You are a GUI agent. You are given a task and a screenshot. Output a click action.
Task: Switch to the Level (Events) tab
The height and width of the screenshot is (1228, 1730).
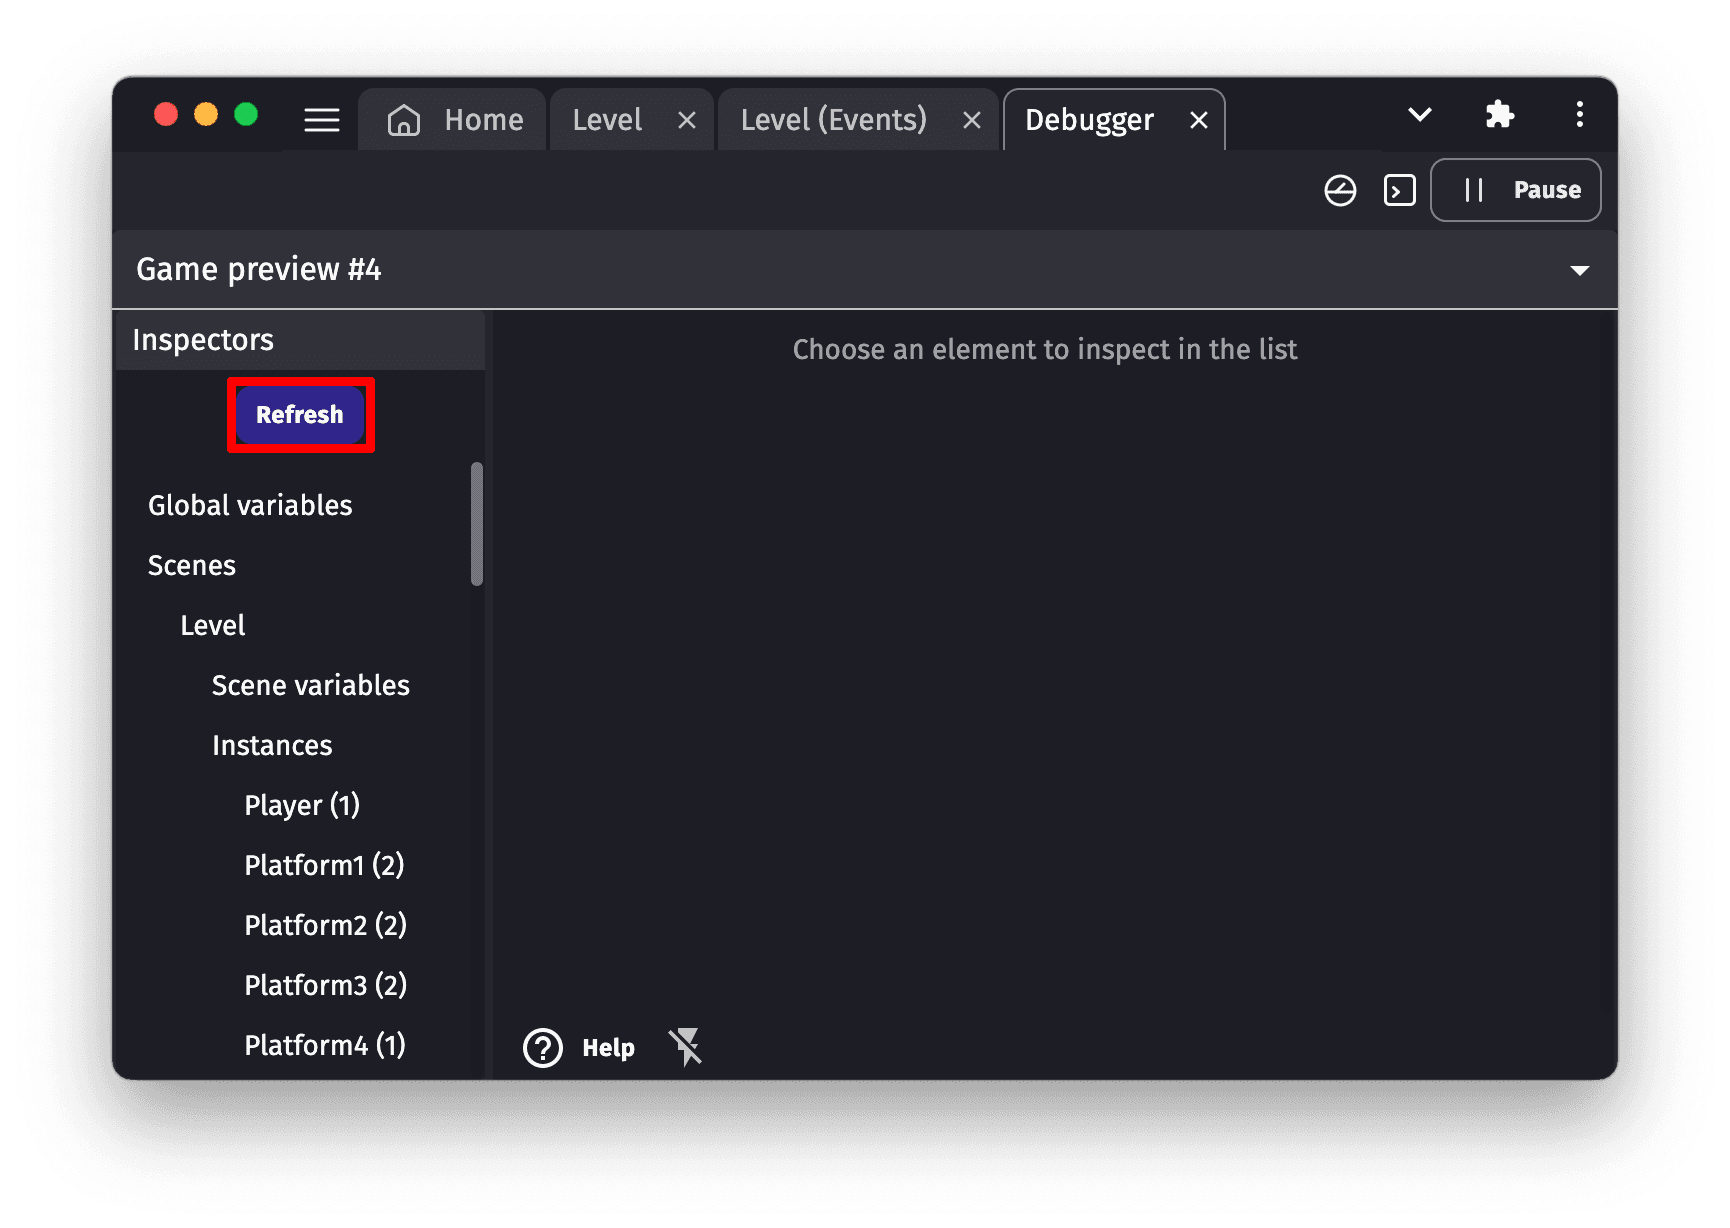click(833, 120)
